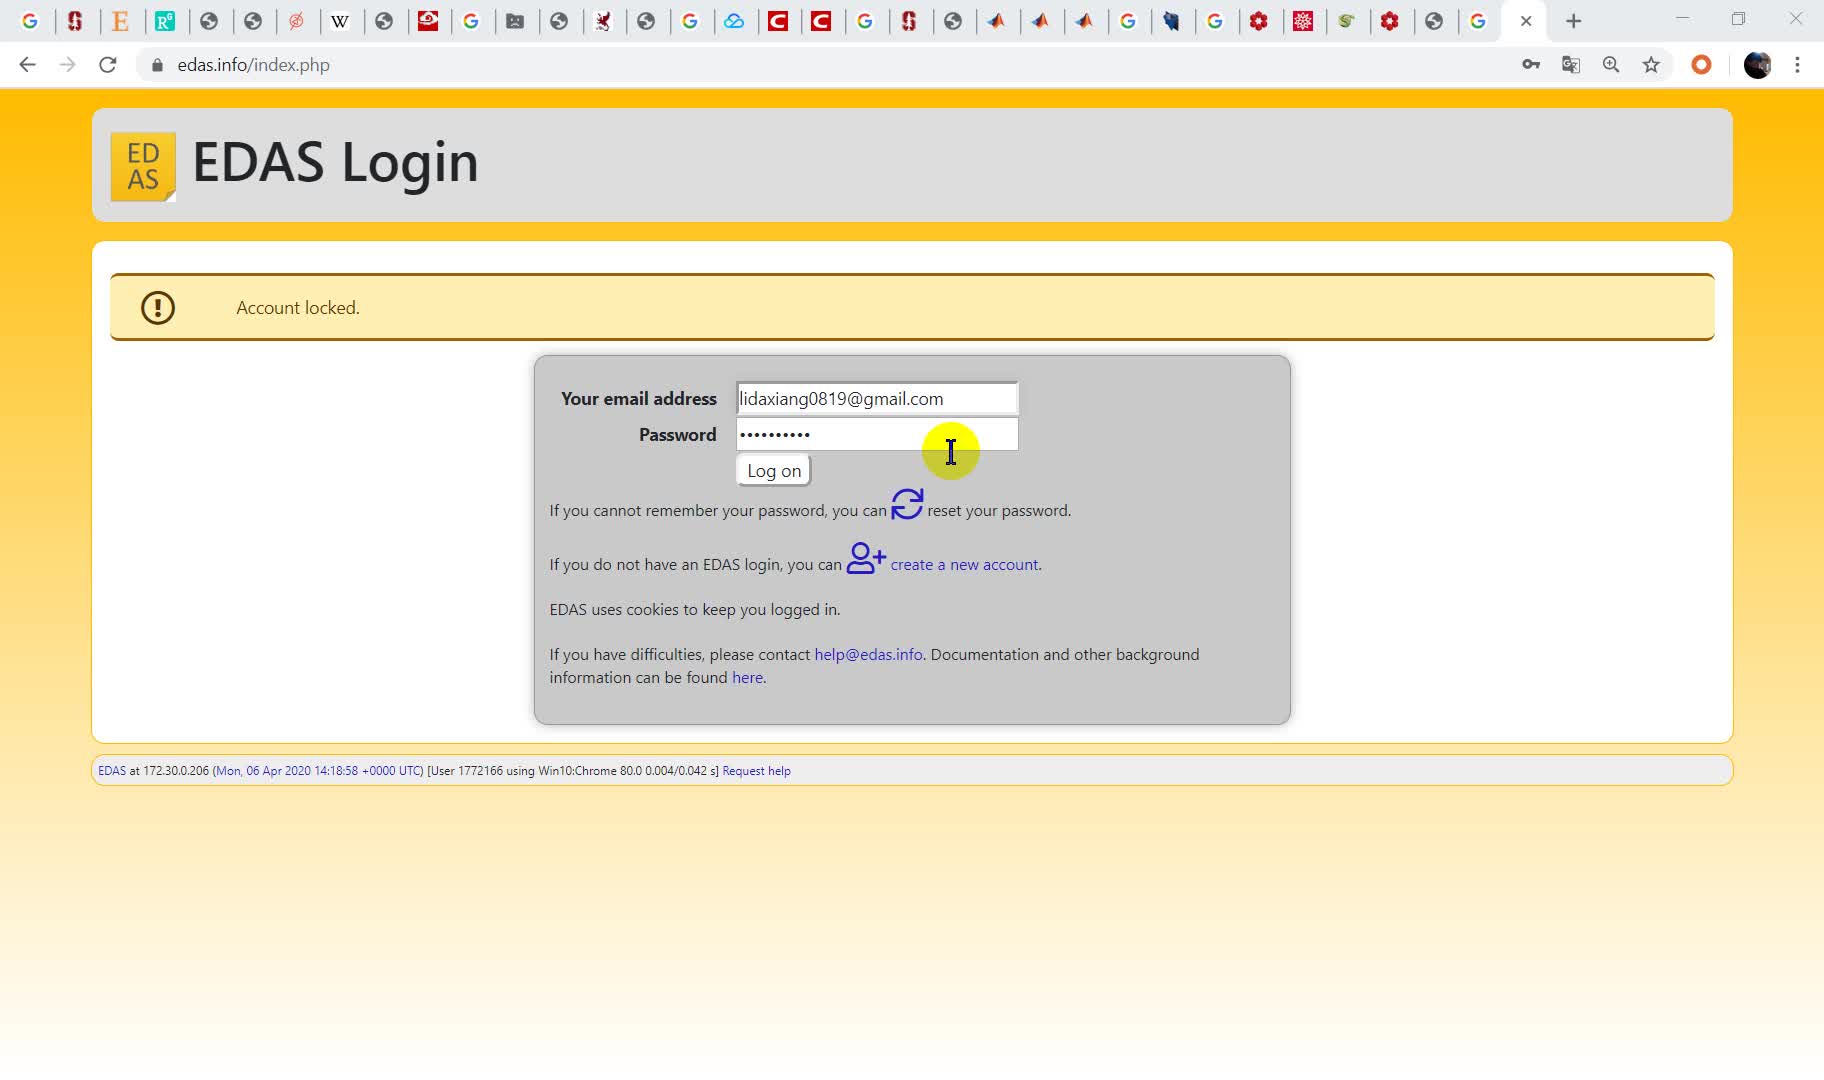Viewport: 1824px width, 1080px height.
Task: Click the 'reset your password.' text
Action: 999,511
